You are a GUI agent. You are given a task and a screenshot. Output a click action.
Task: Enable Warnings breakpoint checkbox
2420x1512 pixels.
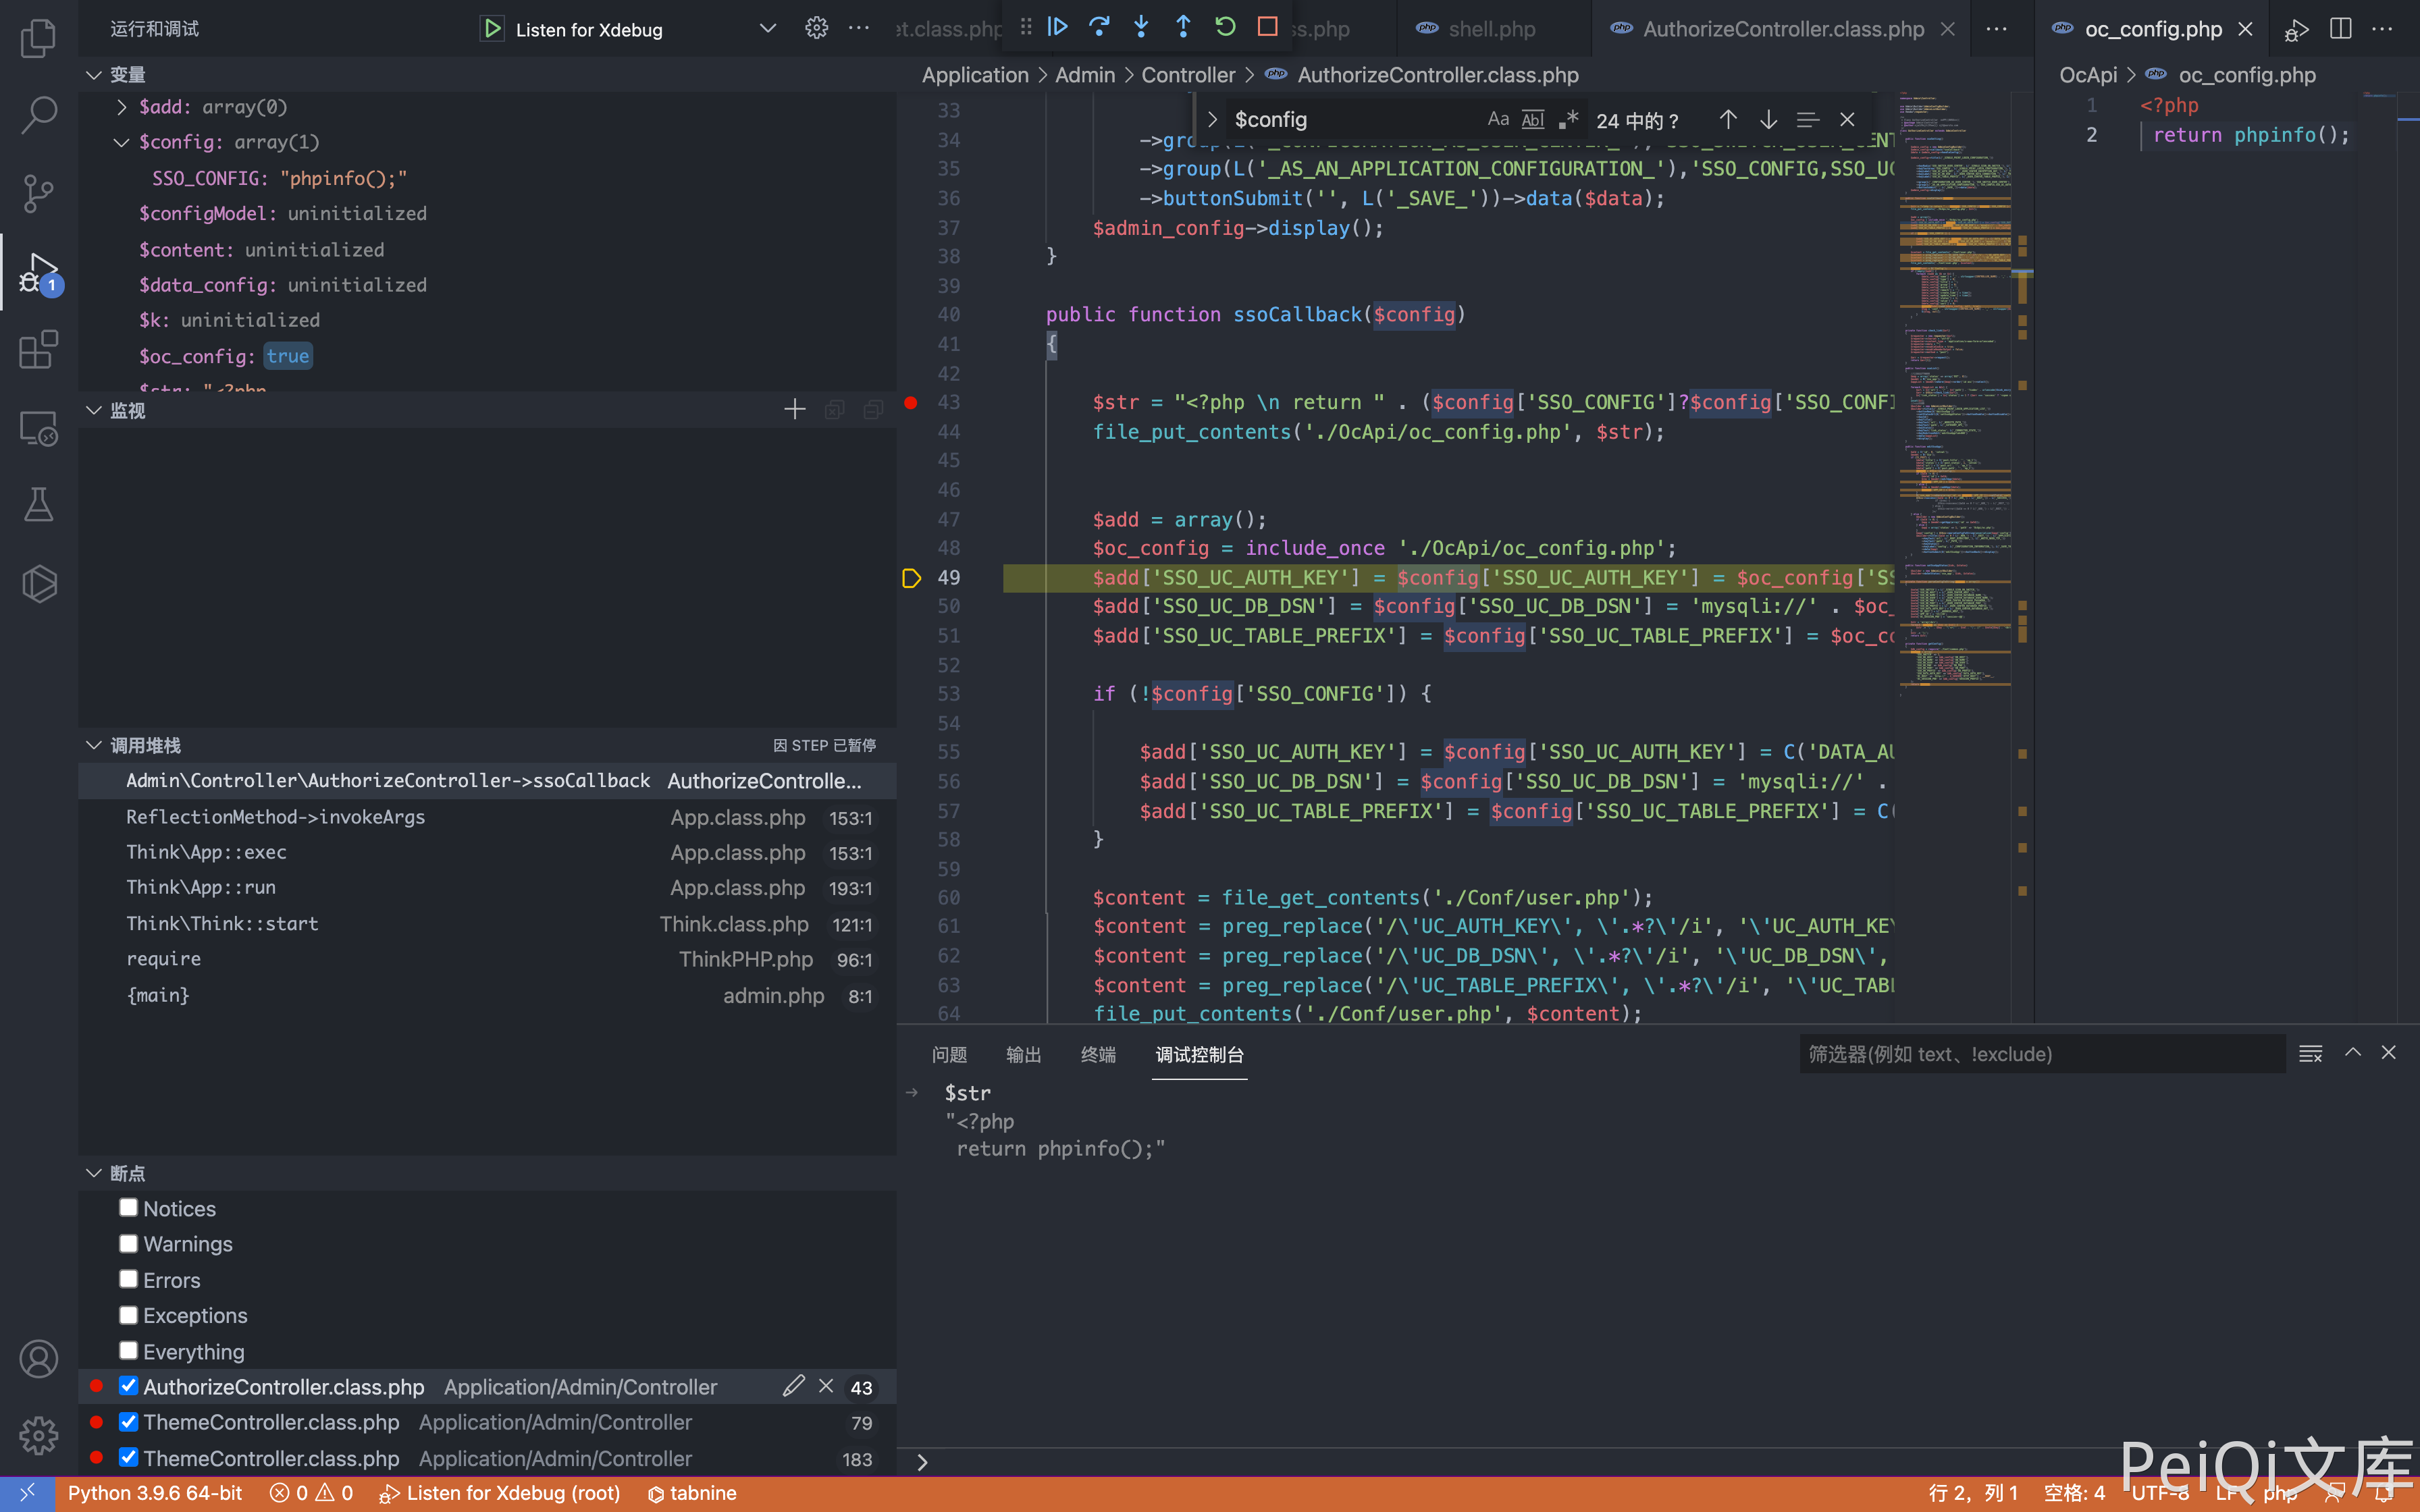(128, 1244)
